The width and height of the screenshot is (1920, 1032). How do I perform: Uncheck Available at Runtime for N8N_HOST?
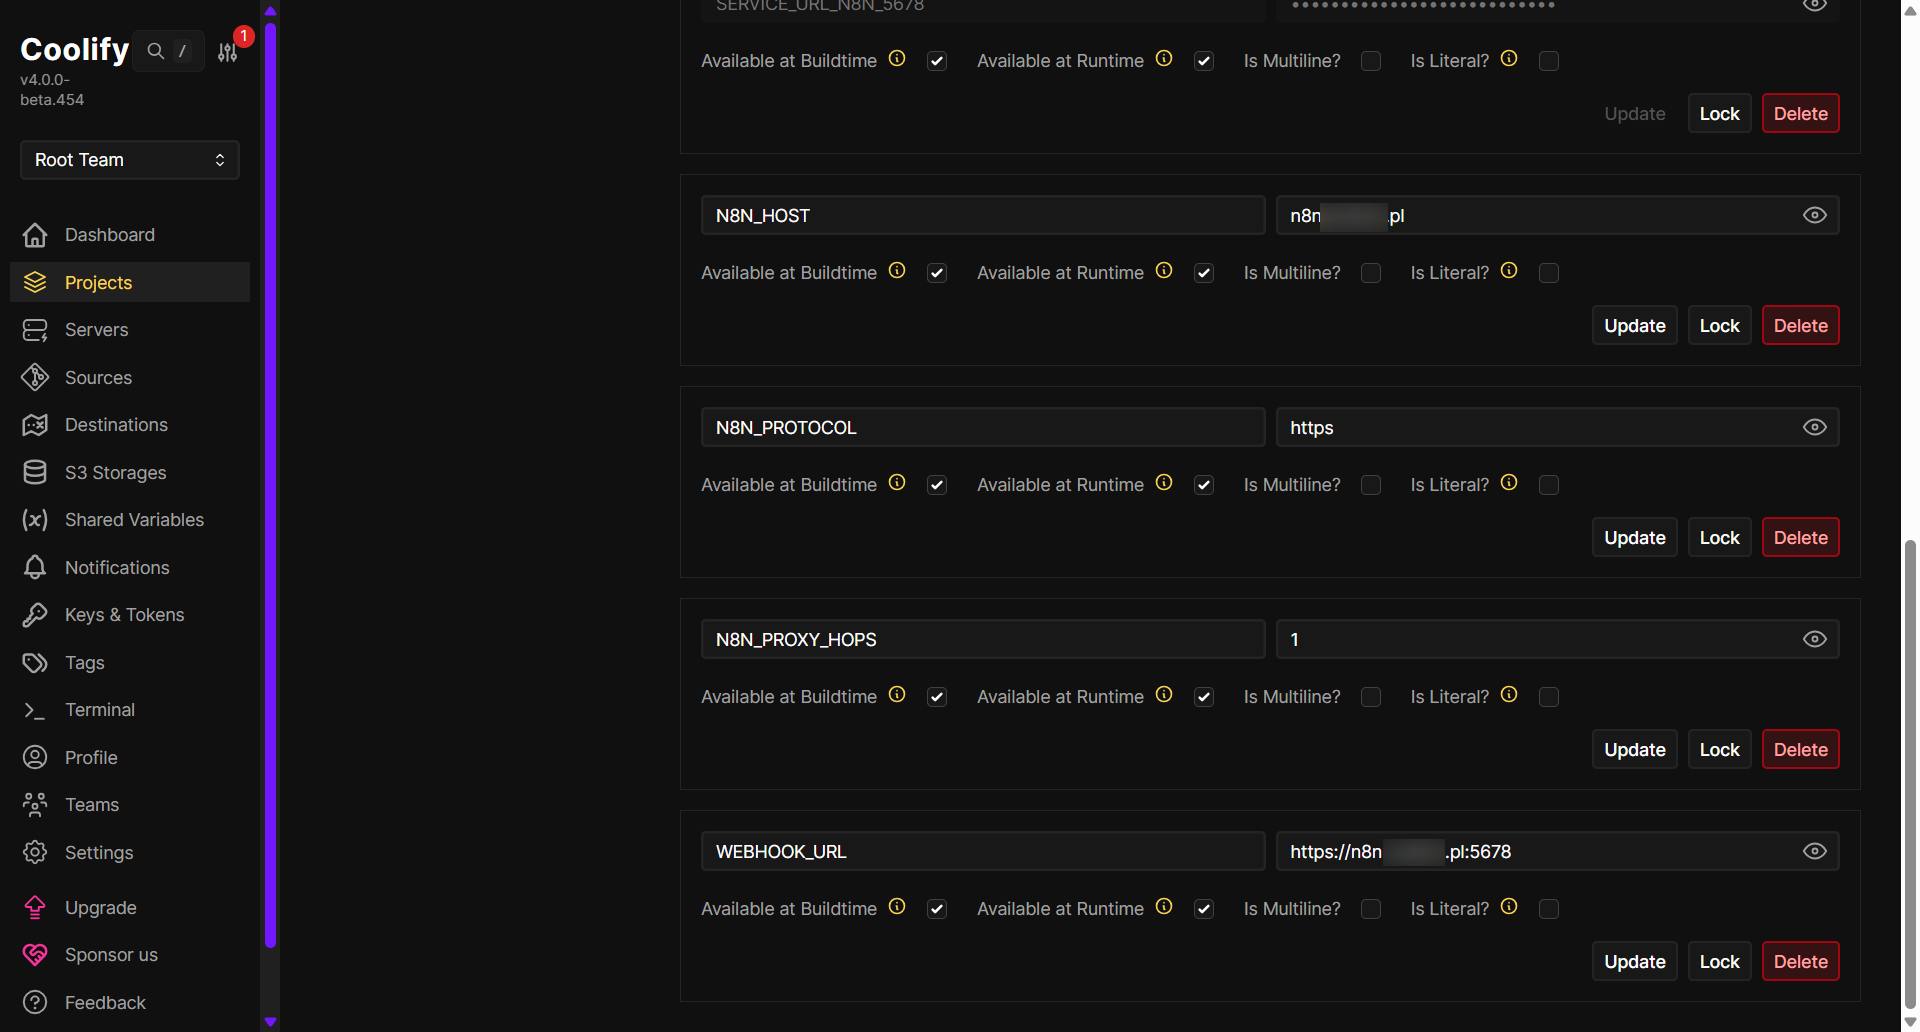point(1204,273)
